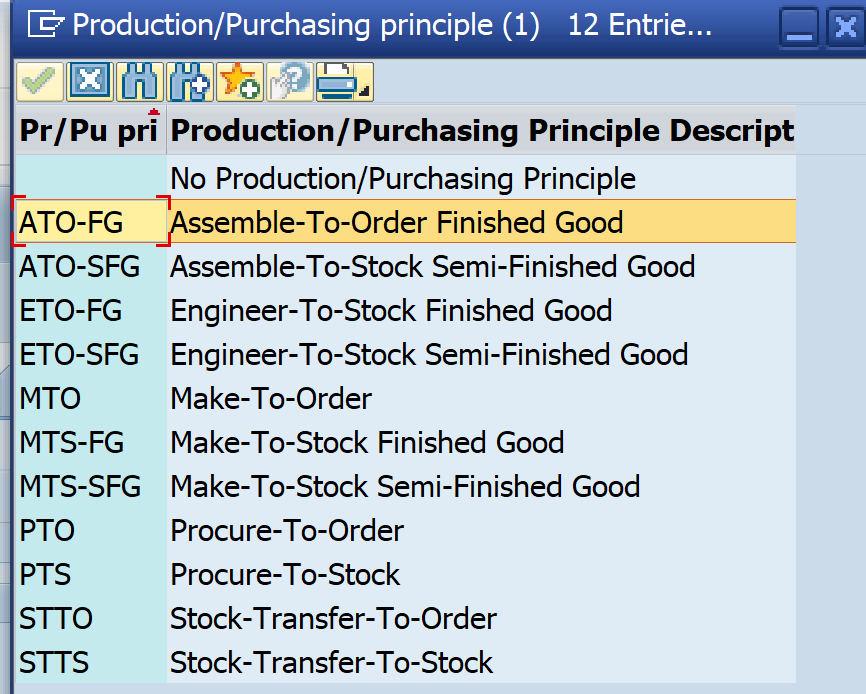The height and width of the screenshot is (694, 866).
Task: Select Stock-Transfer-To-Stock entry
Action: tap(331, 663)
